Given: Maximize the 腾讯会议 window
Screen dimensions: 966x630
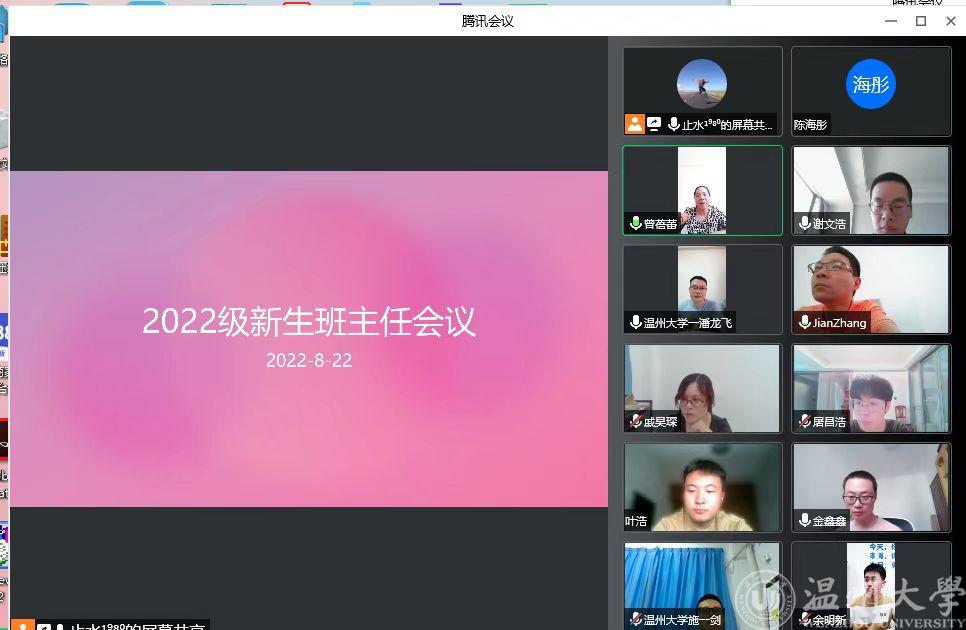Looking at the screenshot, I should click(x=921, y=21).
